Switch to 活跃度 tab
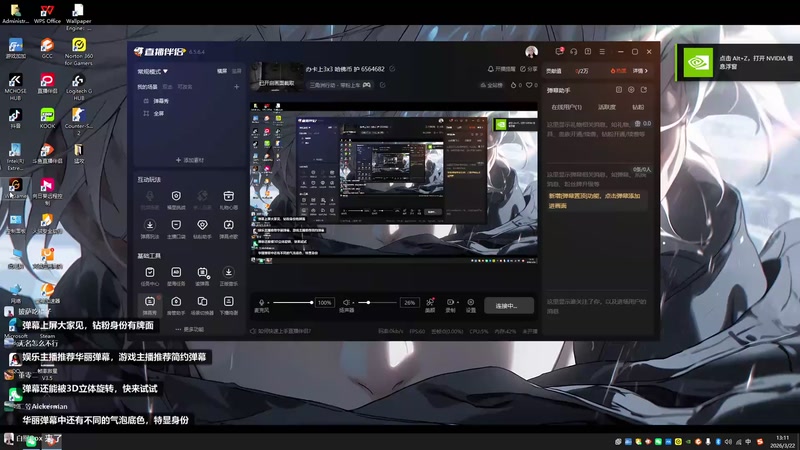 click(607, 107)
